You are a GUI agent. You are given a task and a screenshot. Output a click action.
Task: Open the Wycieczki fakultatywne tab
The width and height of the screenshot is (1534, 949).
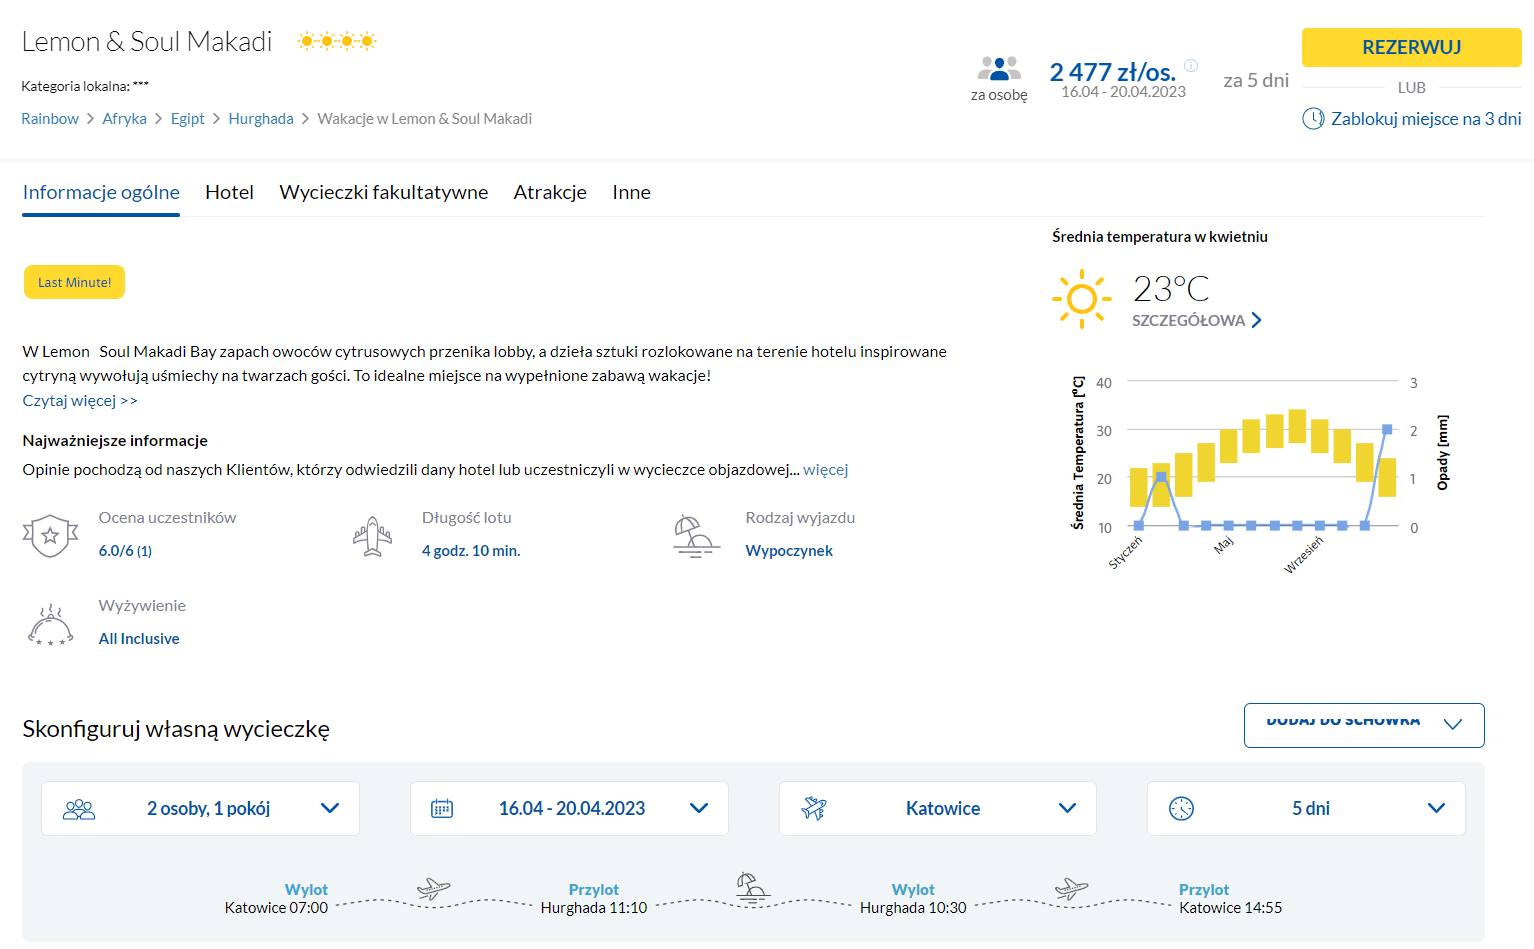pos(383,192)
